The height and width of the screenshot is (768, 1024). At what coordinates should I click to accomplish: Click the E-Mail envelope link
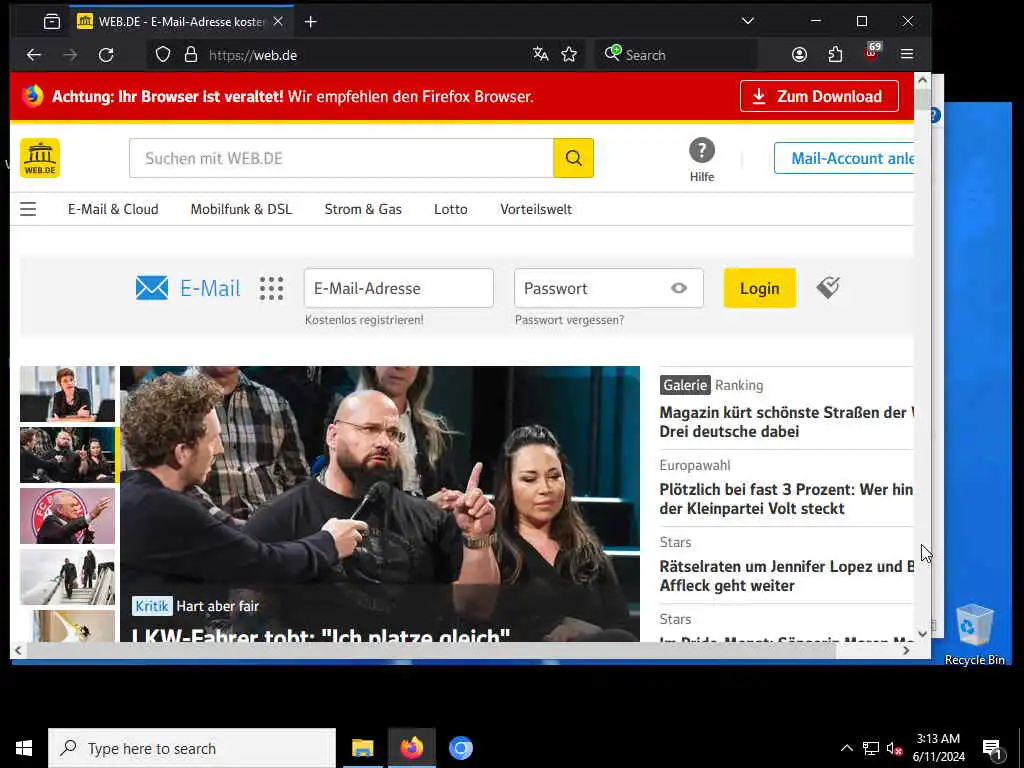click(188, 288)
